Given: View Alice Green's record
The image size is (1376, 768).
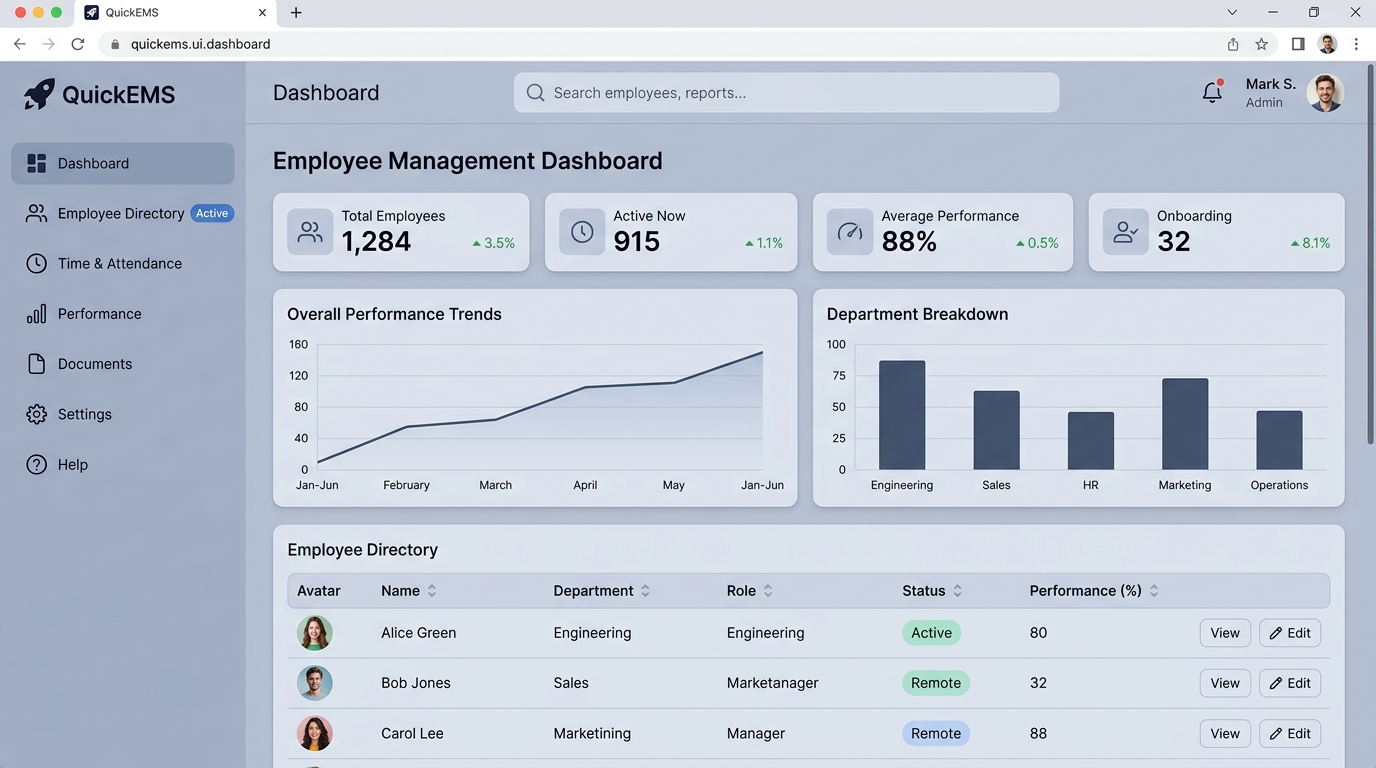Looking at the screenshot, I should [x=1225, y=633].
